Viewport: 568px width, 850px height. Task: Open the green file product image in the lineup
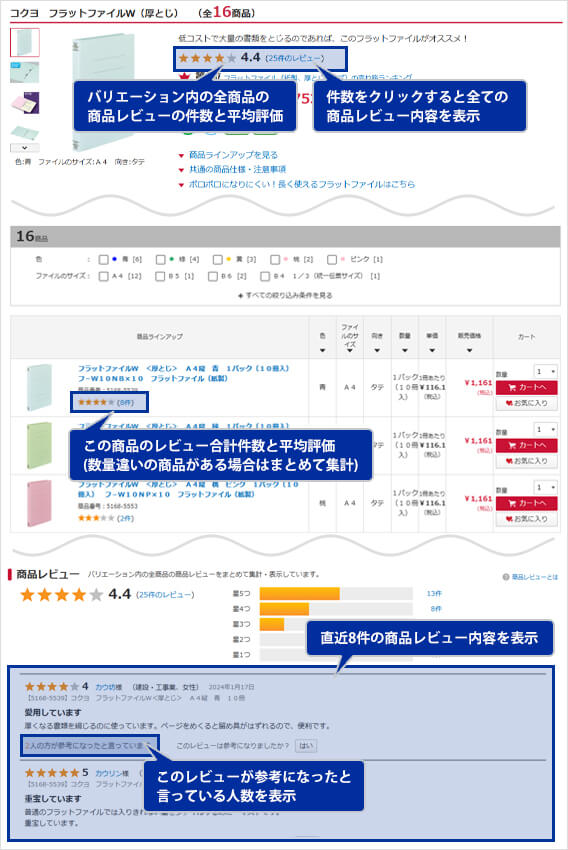coord(39,445)
